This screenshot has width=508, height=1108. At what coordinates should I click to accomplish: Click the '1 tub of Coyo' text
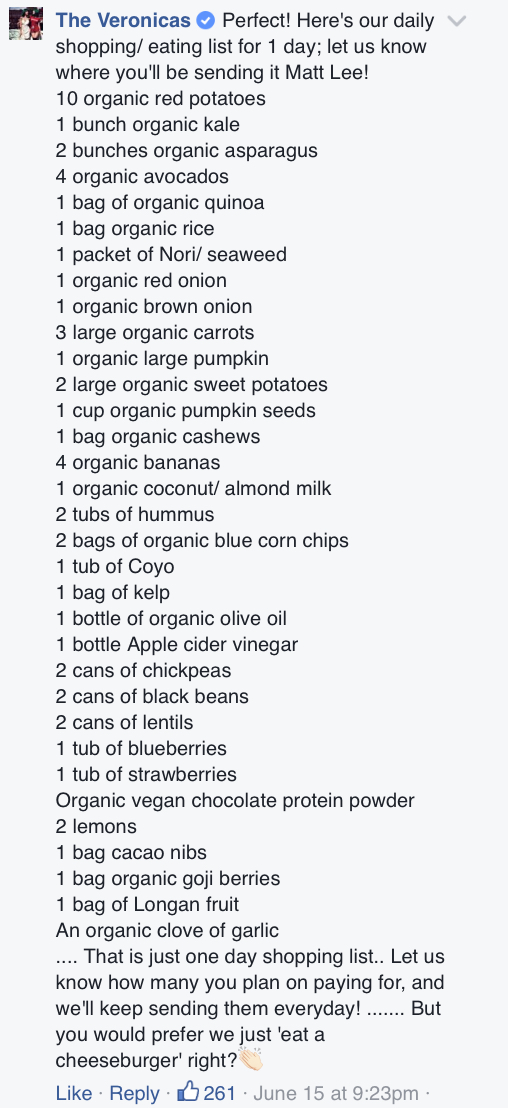coord(115,567)
